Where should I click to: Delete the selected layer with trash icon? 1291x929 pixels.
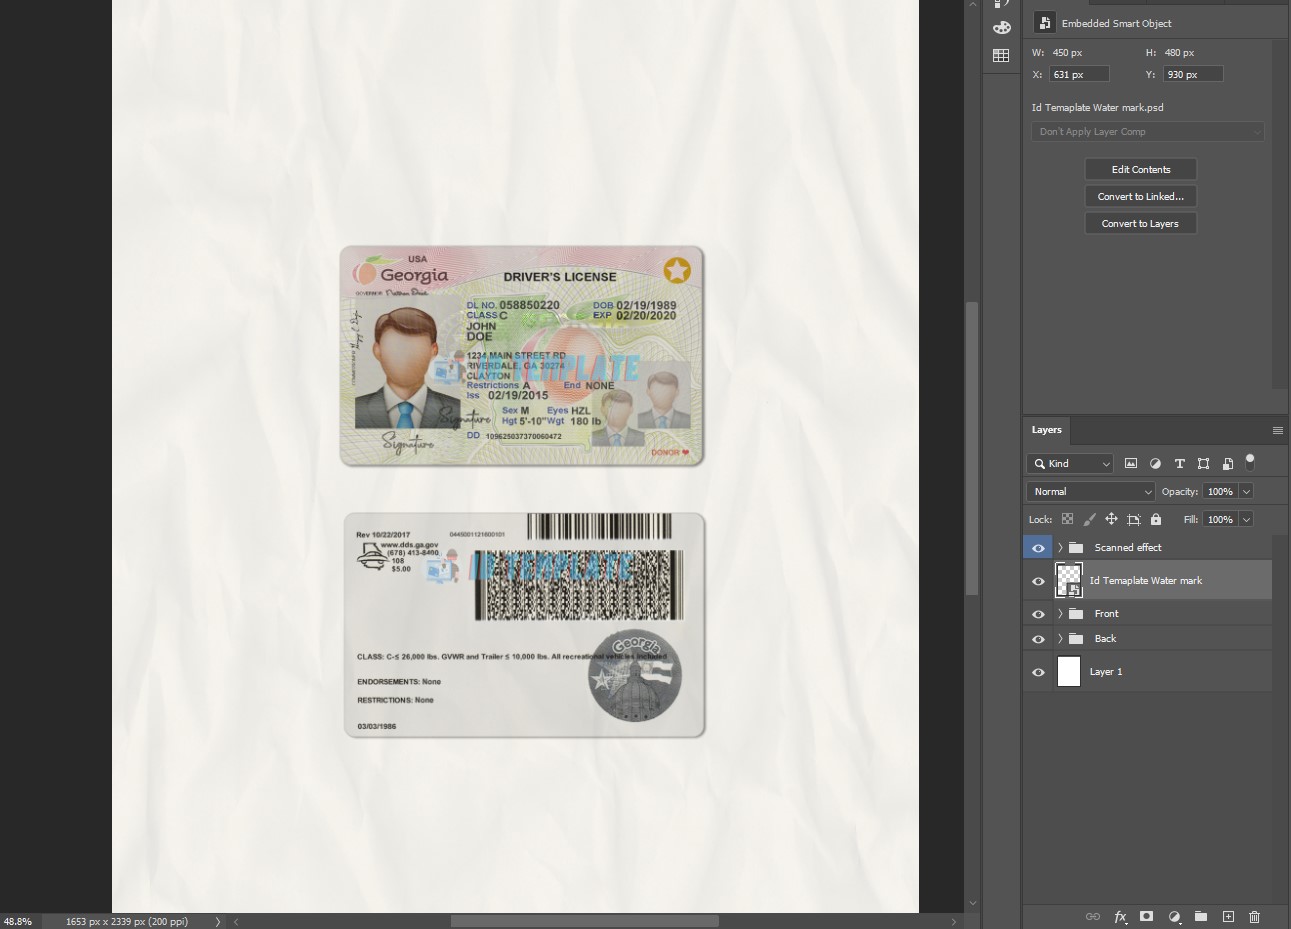click(1255, 916)
